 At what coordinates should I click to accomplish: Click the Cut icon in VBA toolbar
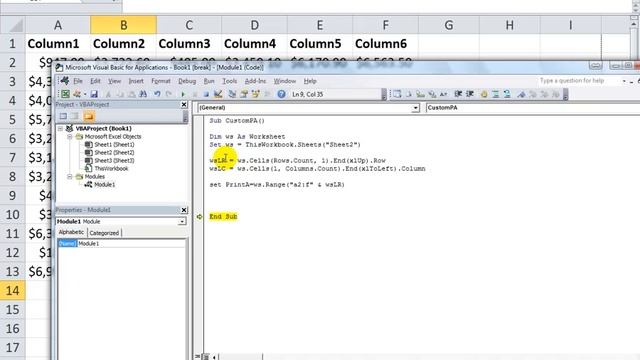pyautogui.click(x=109, y=94)
